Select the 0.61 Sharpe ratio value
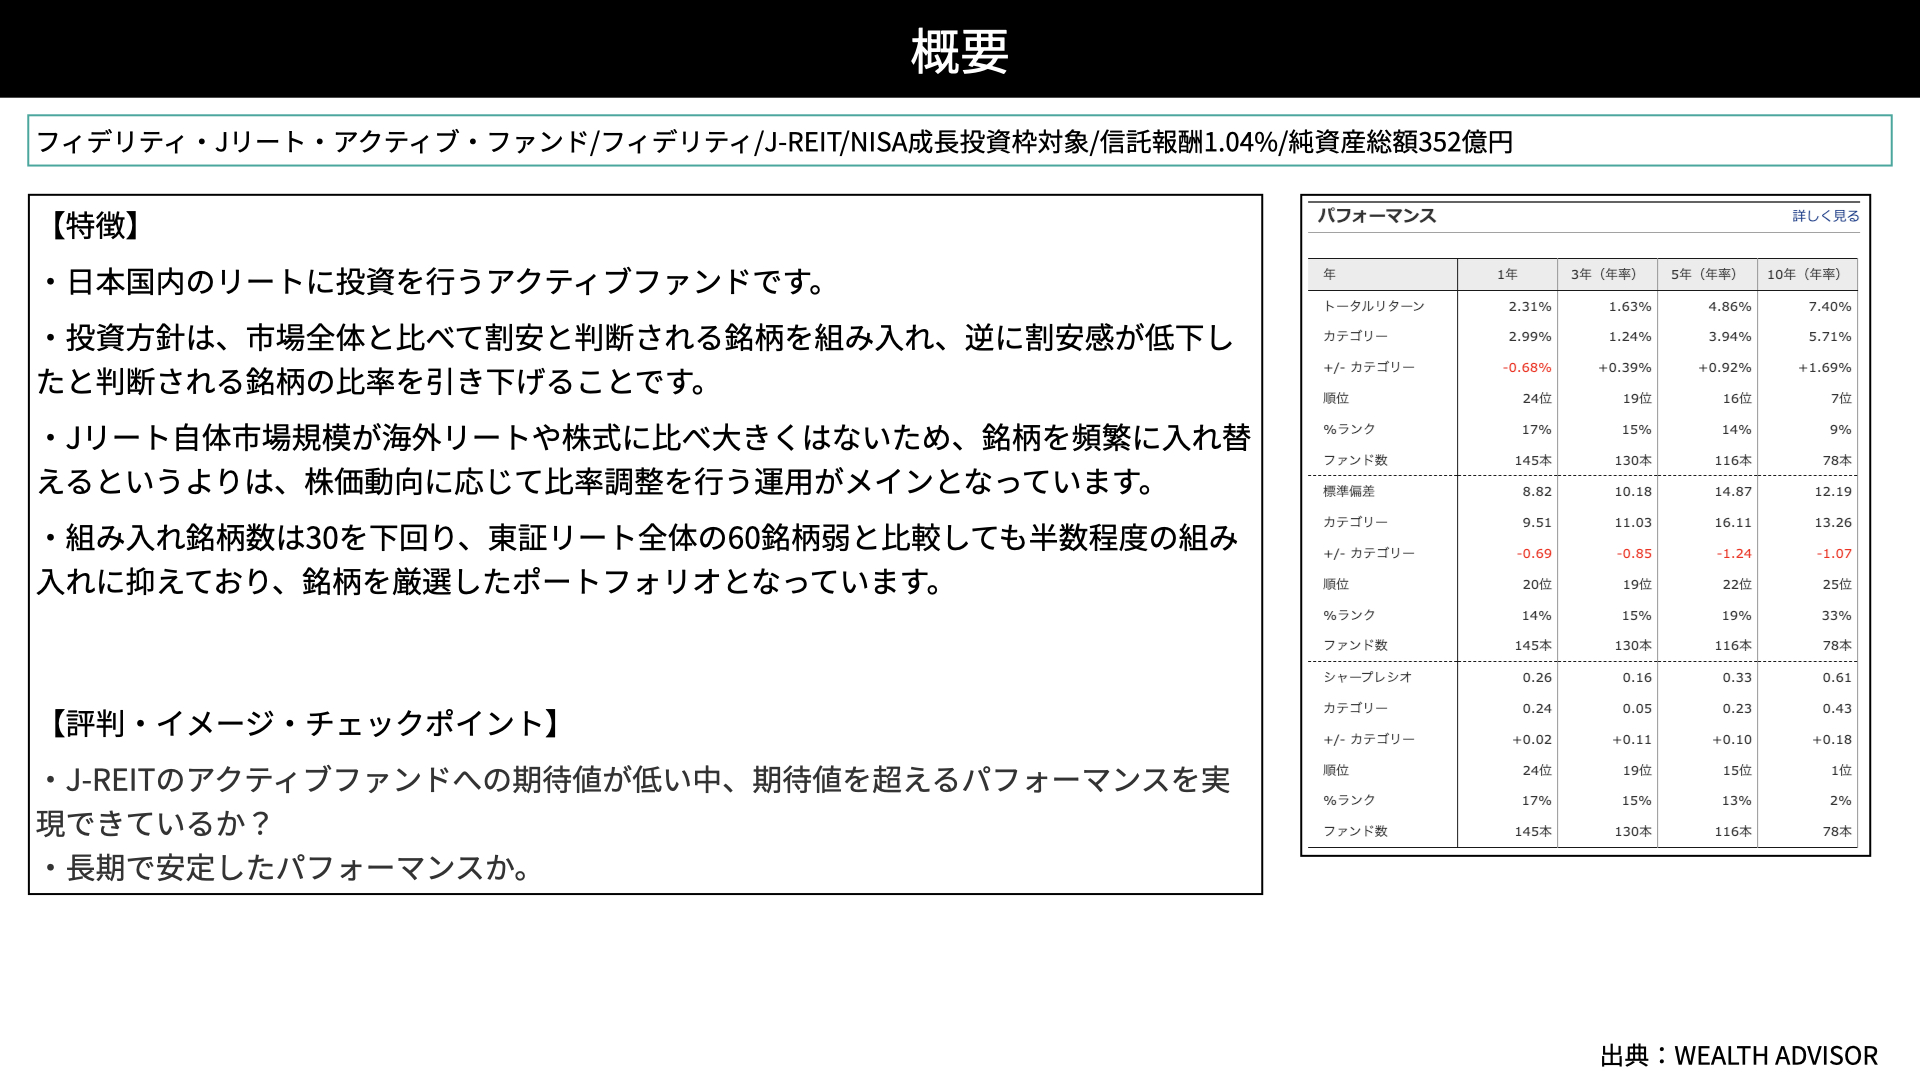Image resolution: width=1920 pixels, height=1080 pixels. click(1837, 678)
